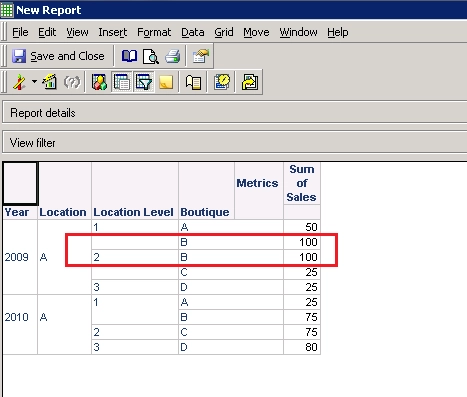The width and height of the screenshot is (467, 397).
Task: Open the Edit menu
Action: [47, 32]
